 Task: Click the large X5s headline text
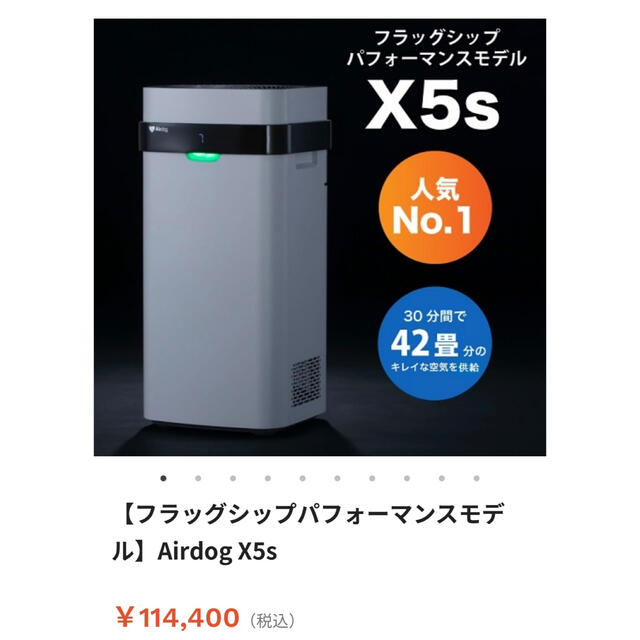pos(433,104)
